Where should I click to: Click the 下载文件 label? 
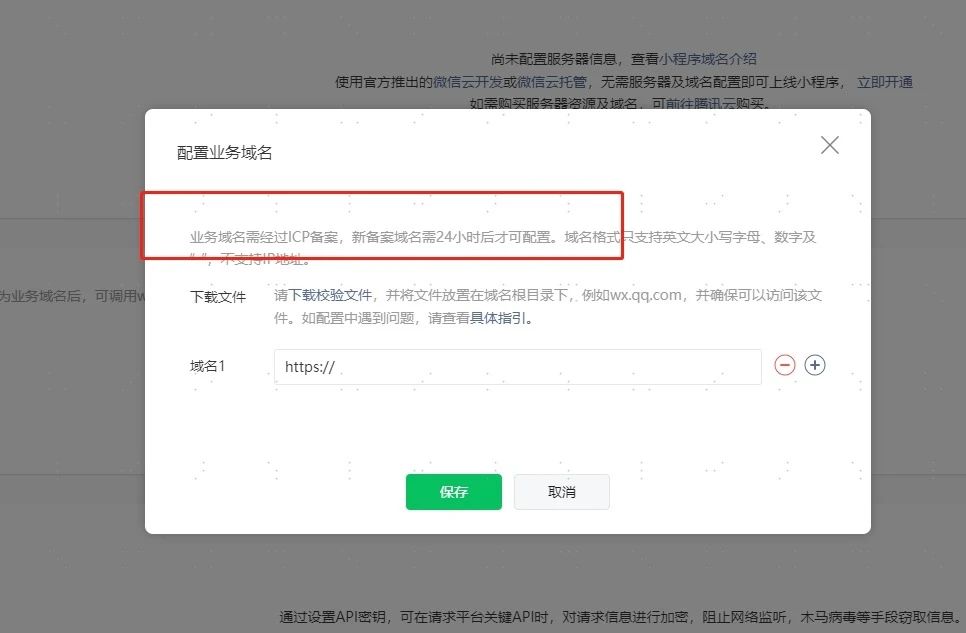[218, 296]
